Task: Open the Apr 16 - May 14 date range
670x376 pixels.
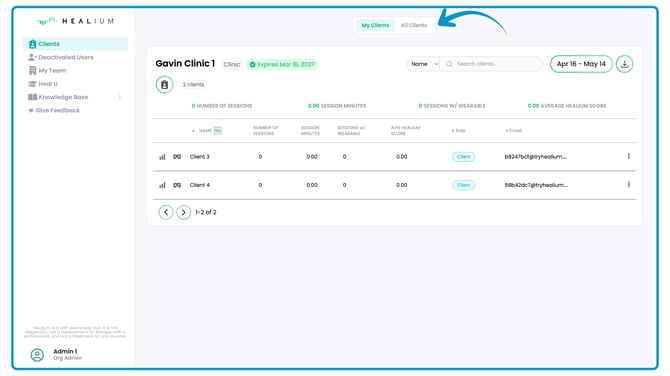Action: (x=581, y=64)
